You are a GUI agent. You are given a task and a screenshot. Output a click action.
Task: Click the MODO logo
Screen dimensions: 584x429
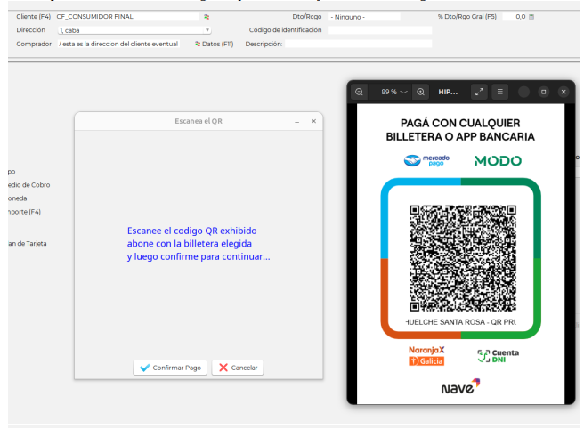(x=498, y=161)
